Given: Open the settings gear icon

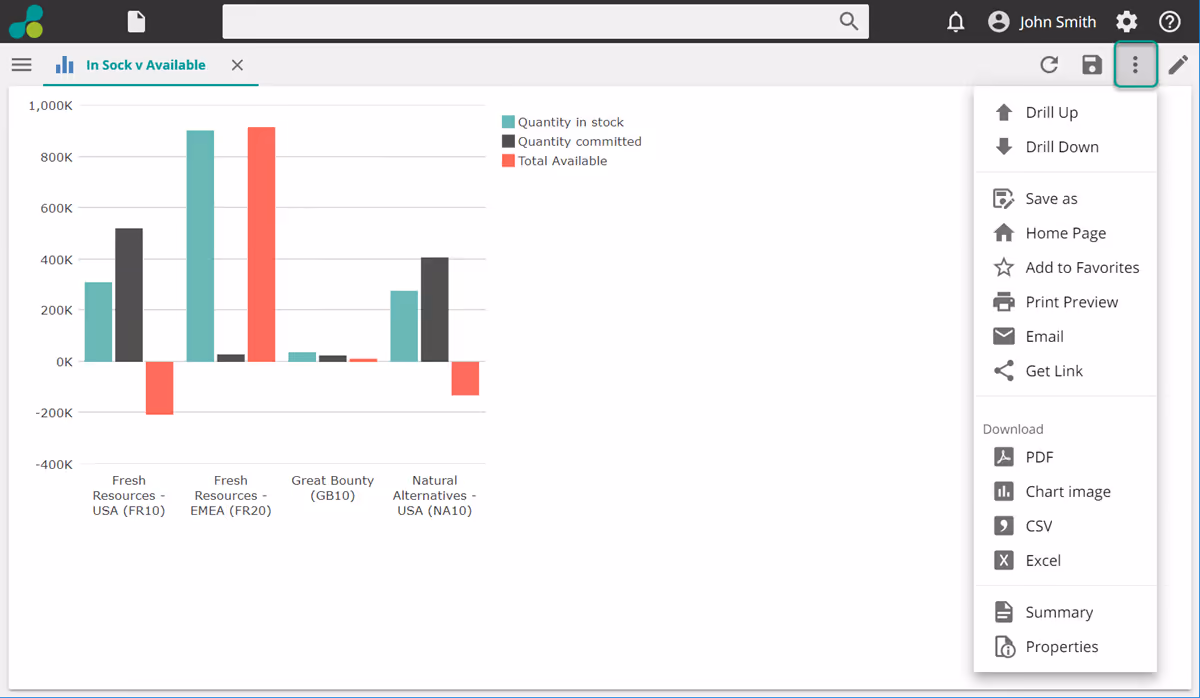Looking at the screenshot, I should pos(1127,22).
